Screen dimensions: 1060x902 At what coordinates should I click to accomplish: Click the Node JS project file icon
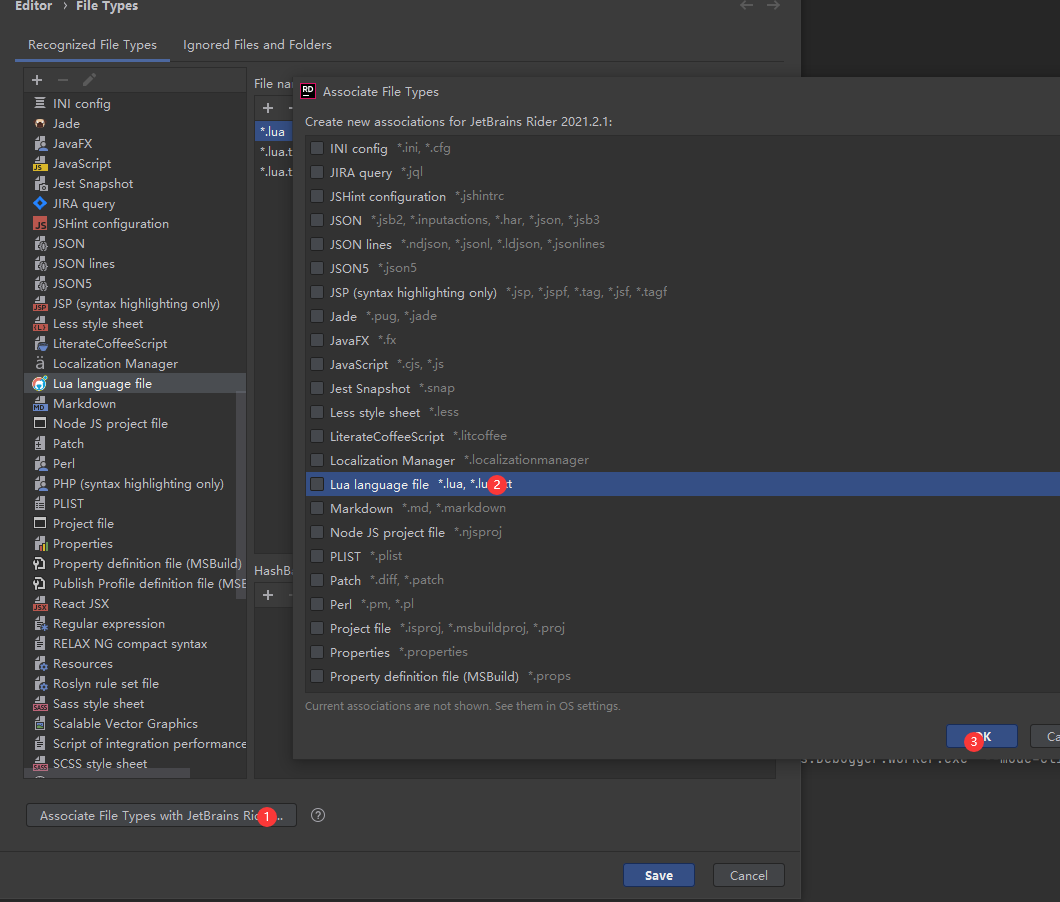tap(40, 423)
